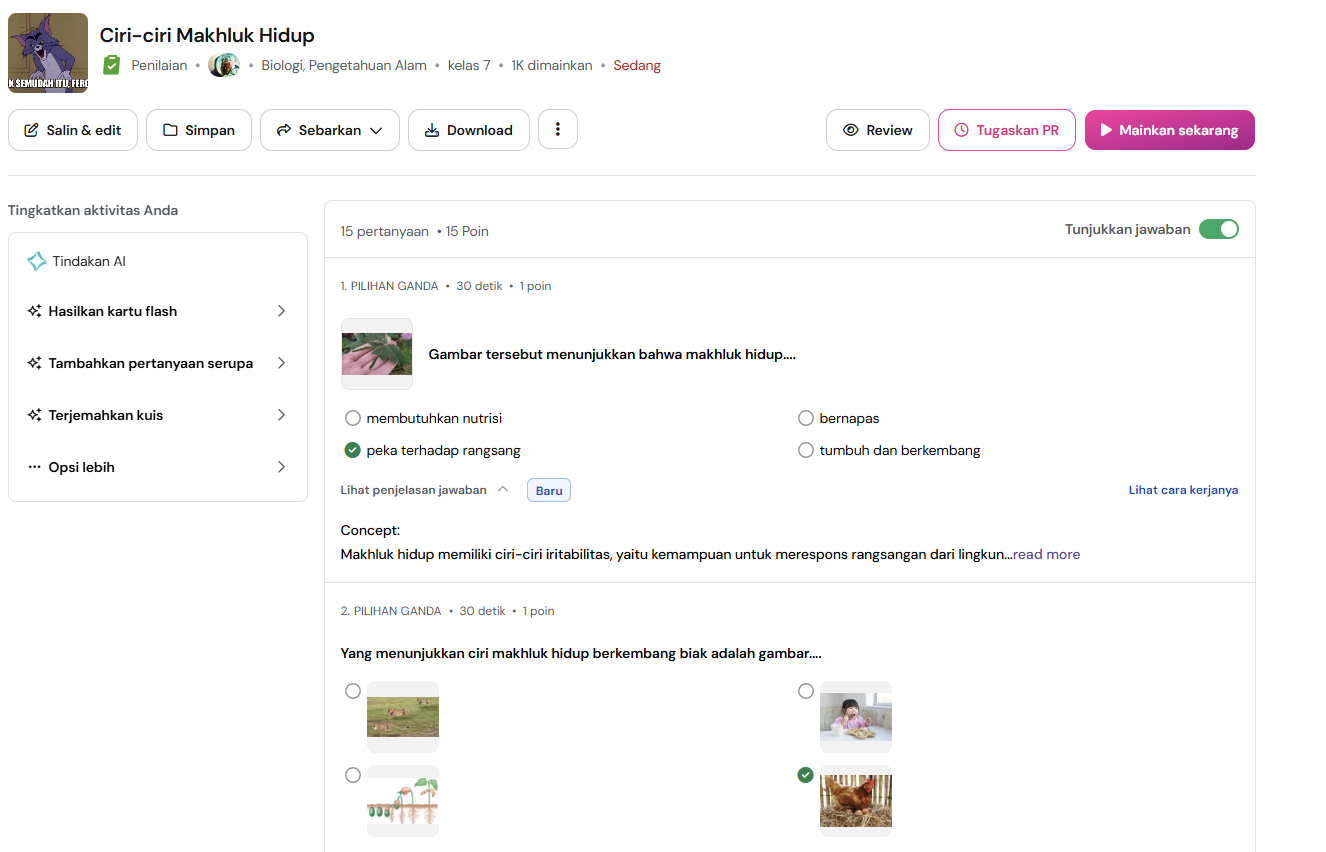Click the Lihat cara kerjanya link
This screenshot has height=852, width=1326.
point(1183,490)
